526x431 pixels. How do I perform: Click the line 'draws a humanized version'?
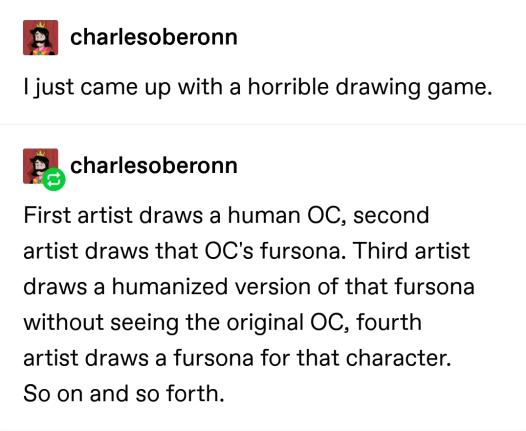249,287
